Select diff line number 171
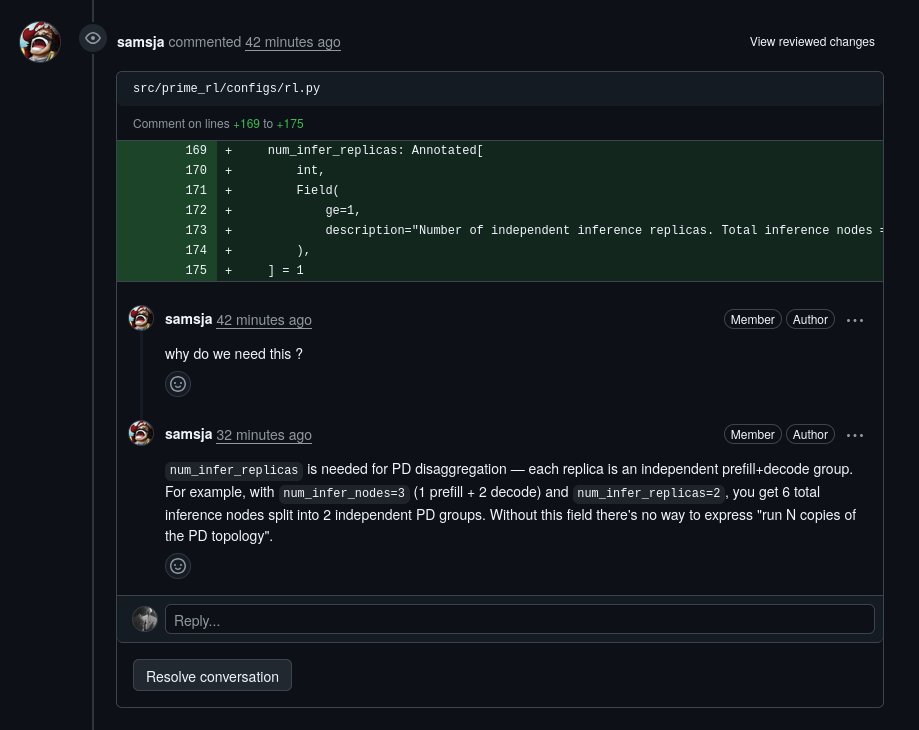The height and width of the screenshot is (730, 919). click(196, 190)
